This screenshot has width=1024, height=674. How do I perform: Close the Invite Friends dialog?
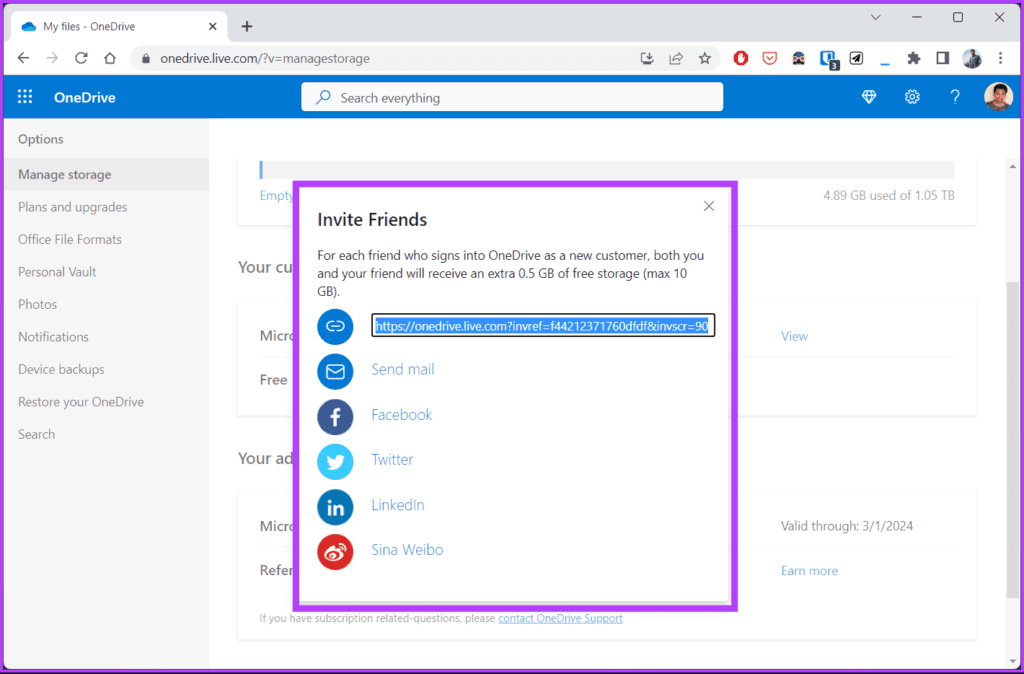(x=709, y=206)
